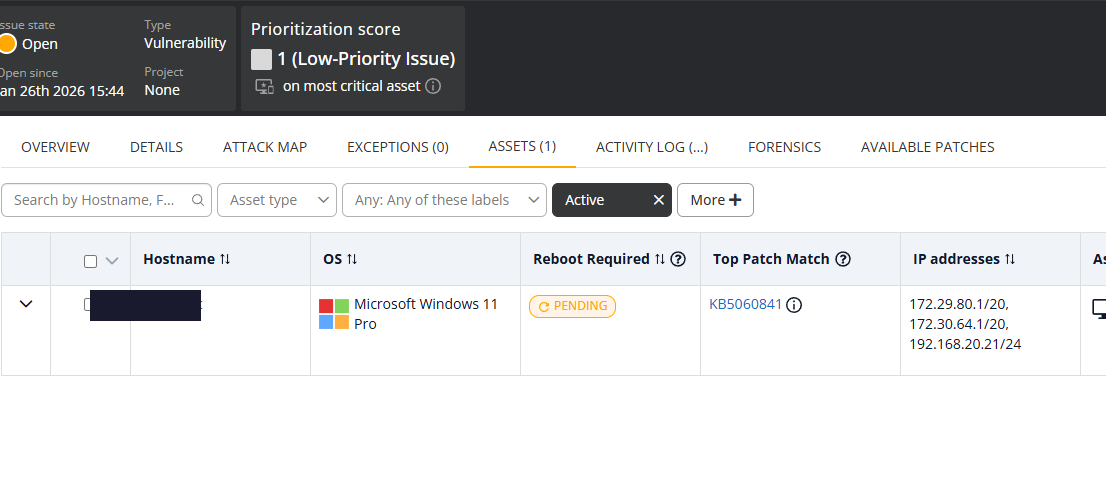The height and width of the screenshot is (497, 1106).
Task: Click the monitor asset icon in the row
Action: [1098, 309]
